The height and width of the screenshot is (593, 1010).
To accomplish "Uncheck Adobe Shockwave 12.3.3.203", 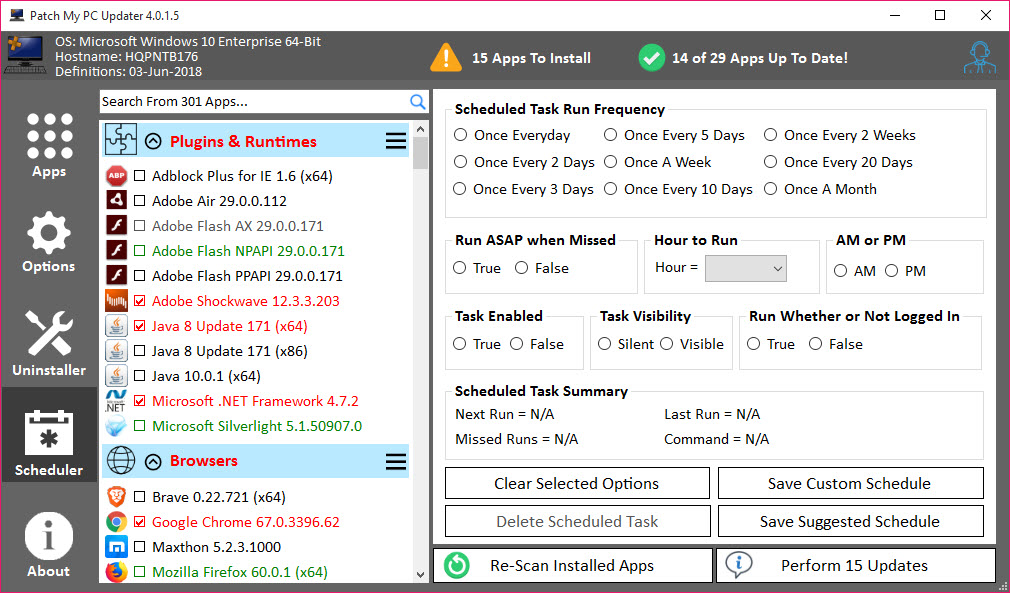I will click(x=139, y=301).
